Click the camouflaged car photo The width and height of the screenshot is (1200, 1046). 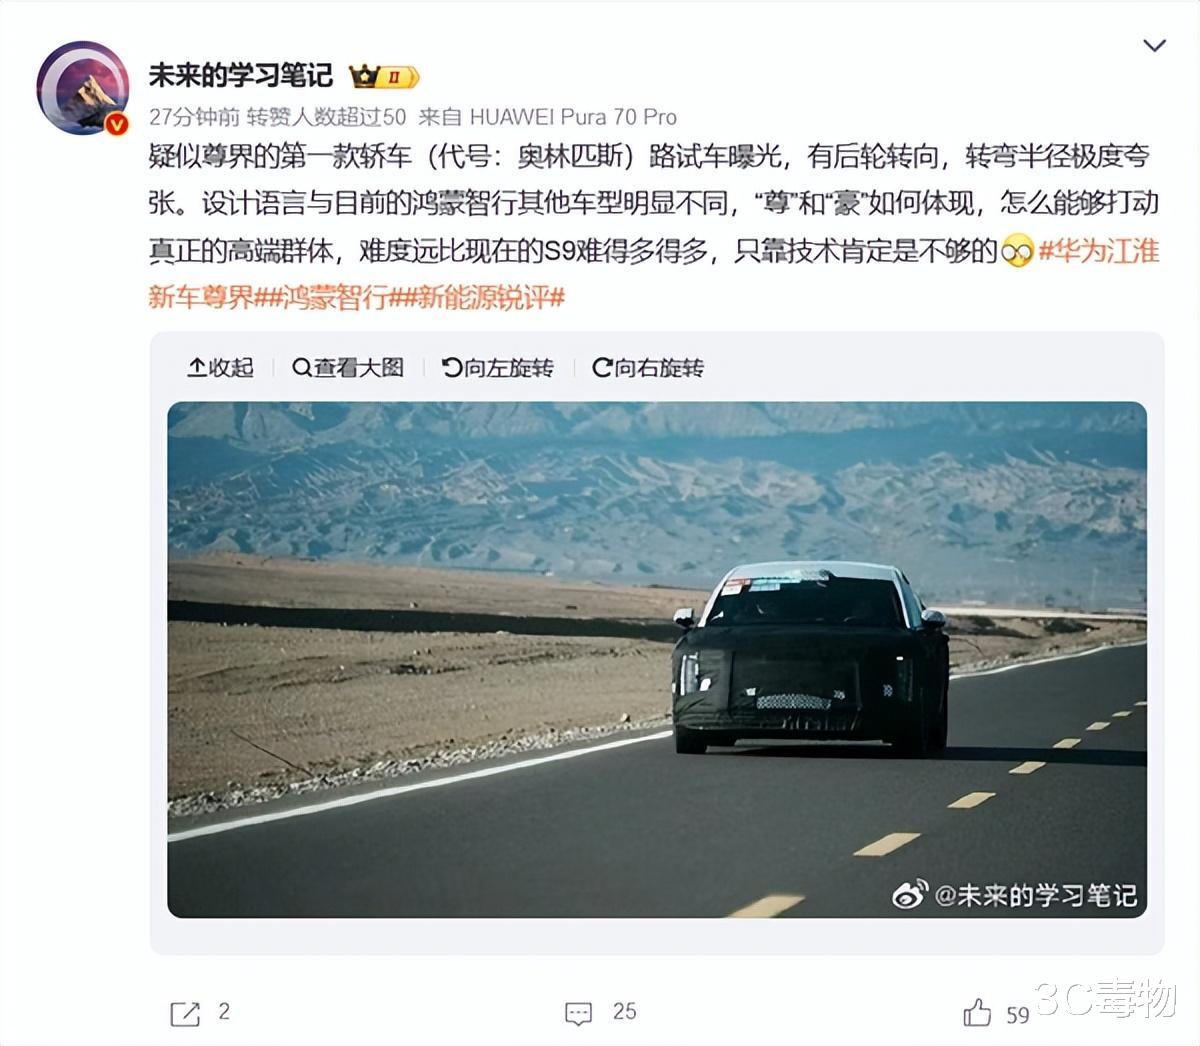657,659
